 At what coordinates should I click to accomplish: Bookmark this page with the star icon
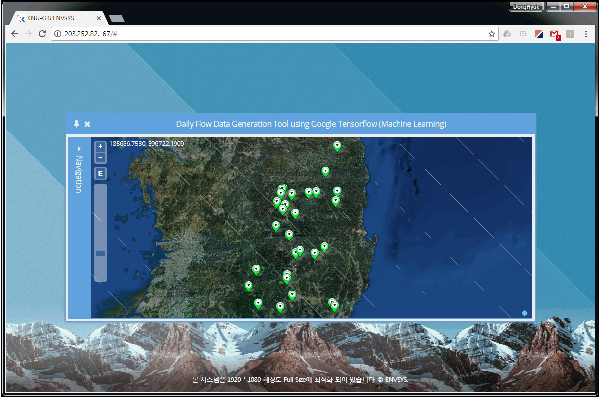492,34
